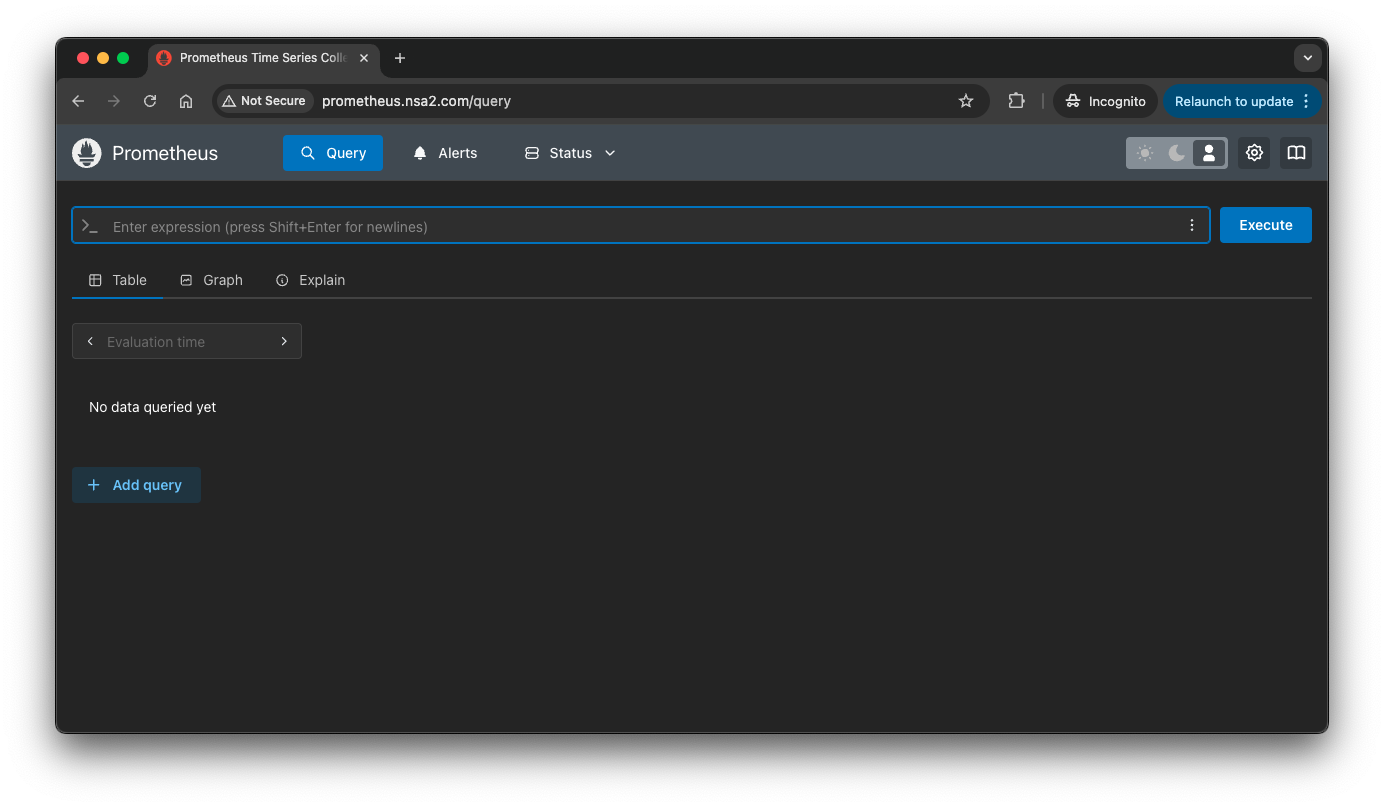Close the Prometheus Time Series tab
1384x807 pixels.
[x=364, y=58]
